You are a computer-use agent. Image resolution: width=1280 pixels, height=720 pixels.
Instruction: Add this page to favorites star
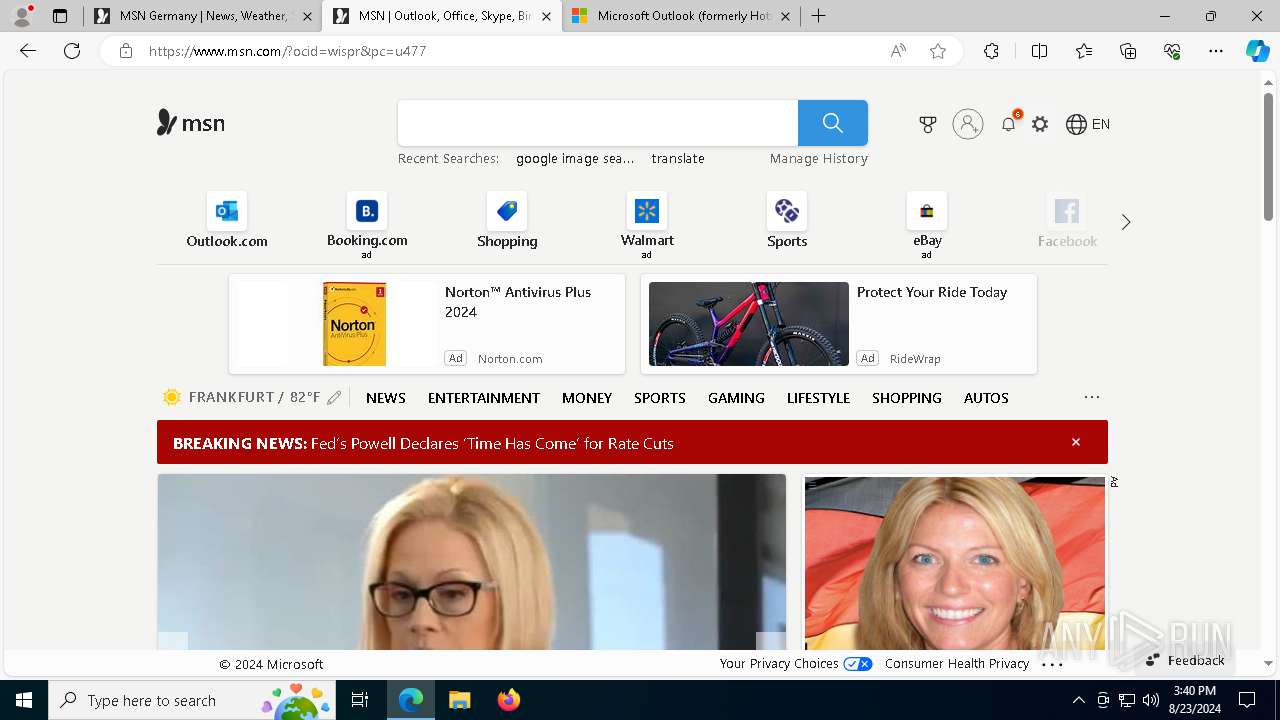point(938,51)
